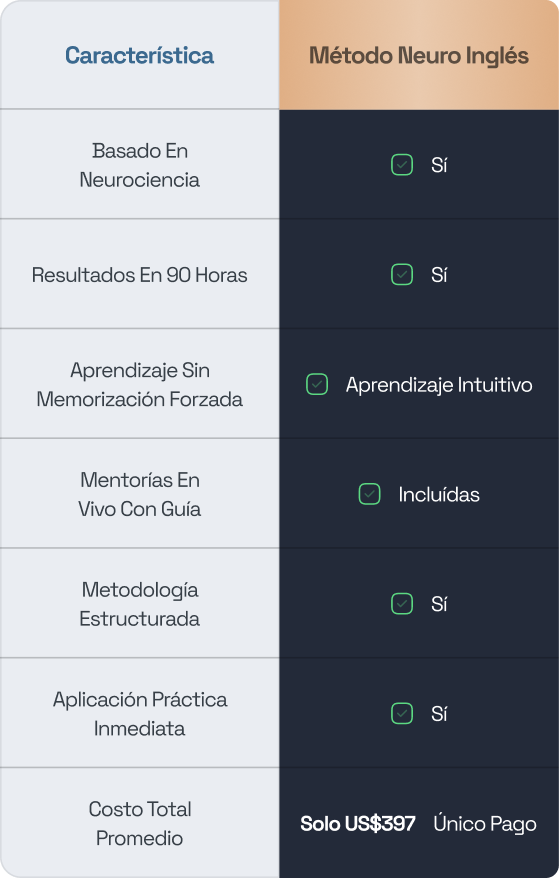Viewport: 559px width, 878px height.
Task: Click the Aplicación Práctica Inmediata label
Action: (x=139, y=714)
